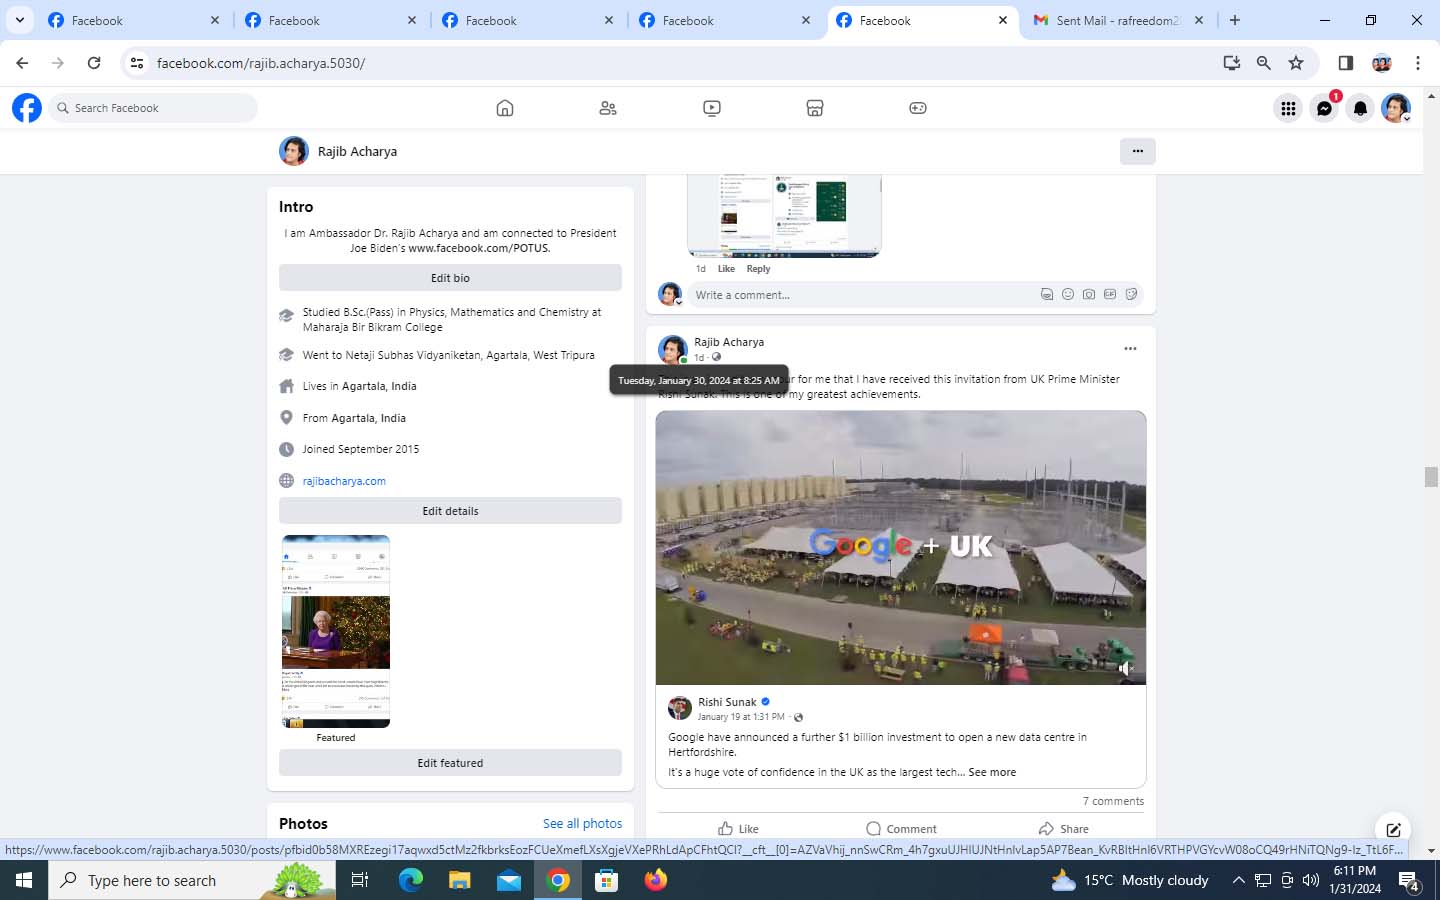Click the Edit featured button
The image size is (1440, 900).
tap(450, 763)
